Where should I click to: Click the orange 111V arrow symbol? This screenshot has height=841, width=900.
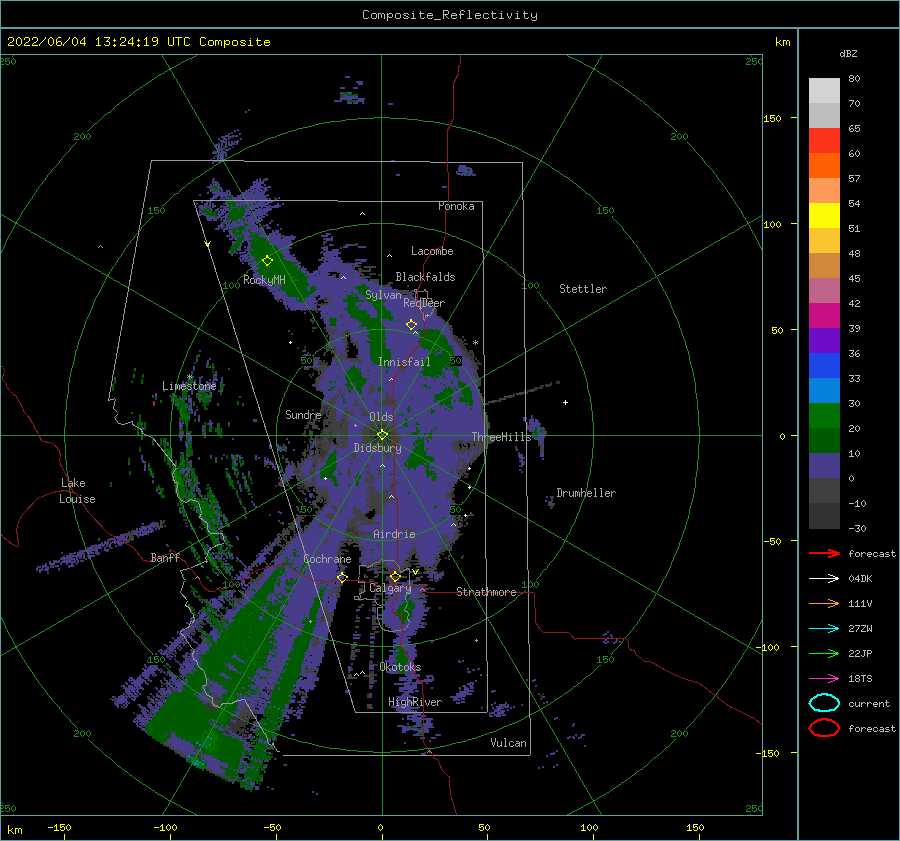pos(824,603)
